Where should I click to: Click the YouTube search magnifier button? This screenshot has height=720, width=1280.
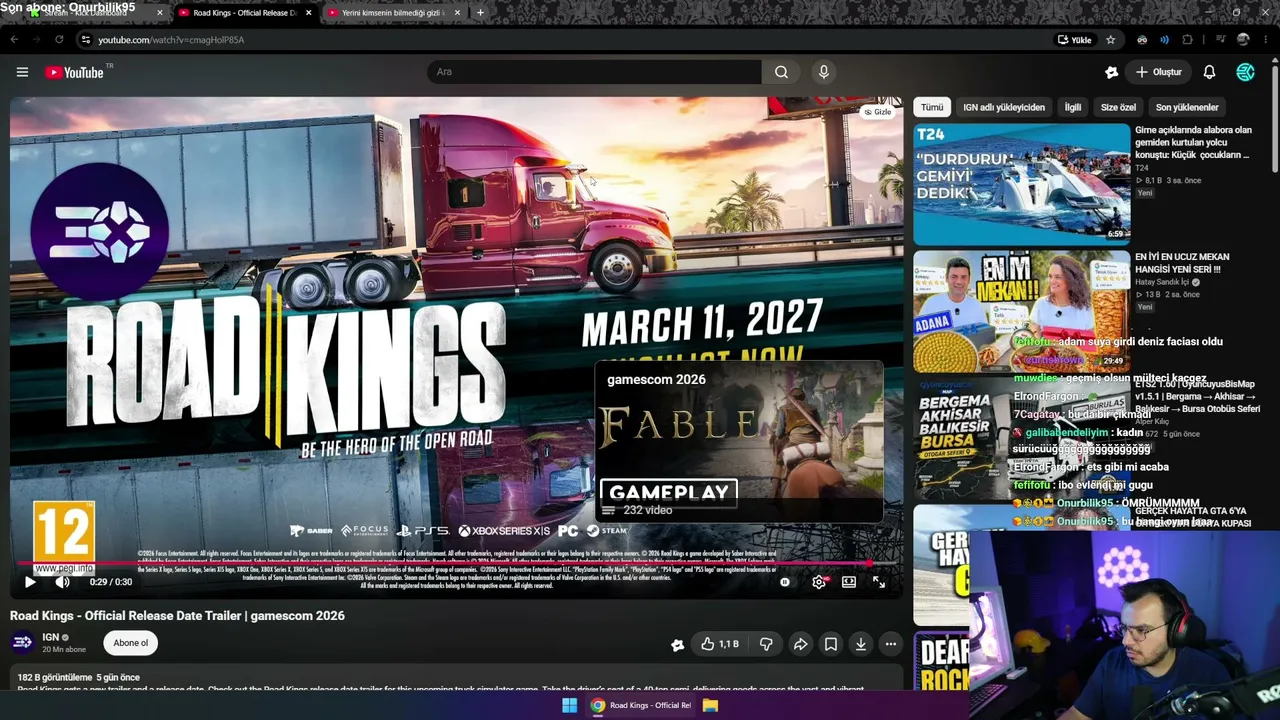[x=781, y=72]
